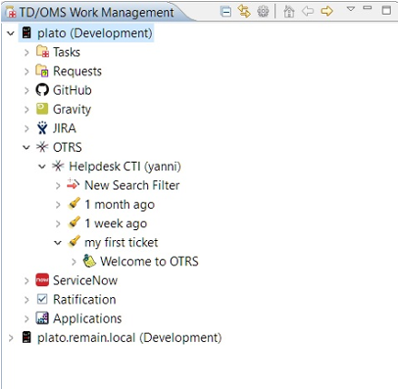Viewport: 400px width, 391px height.
Task: Click the Collapse All toolbar icon
Action: 226,12
